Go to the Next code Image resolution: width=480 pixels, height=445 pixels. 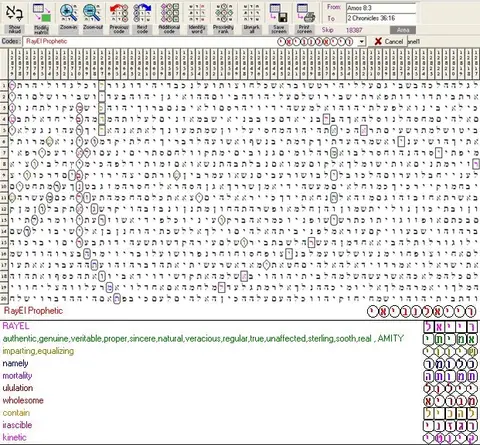click(x=142, y=18)
